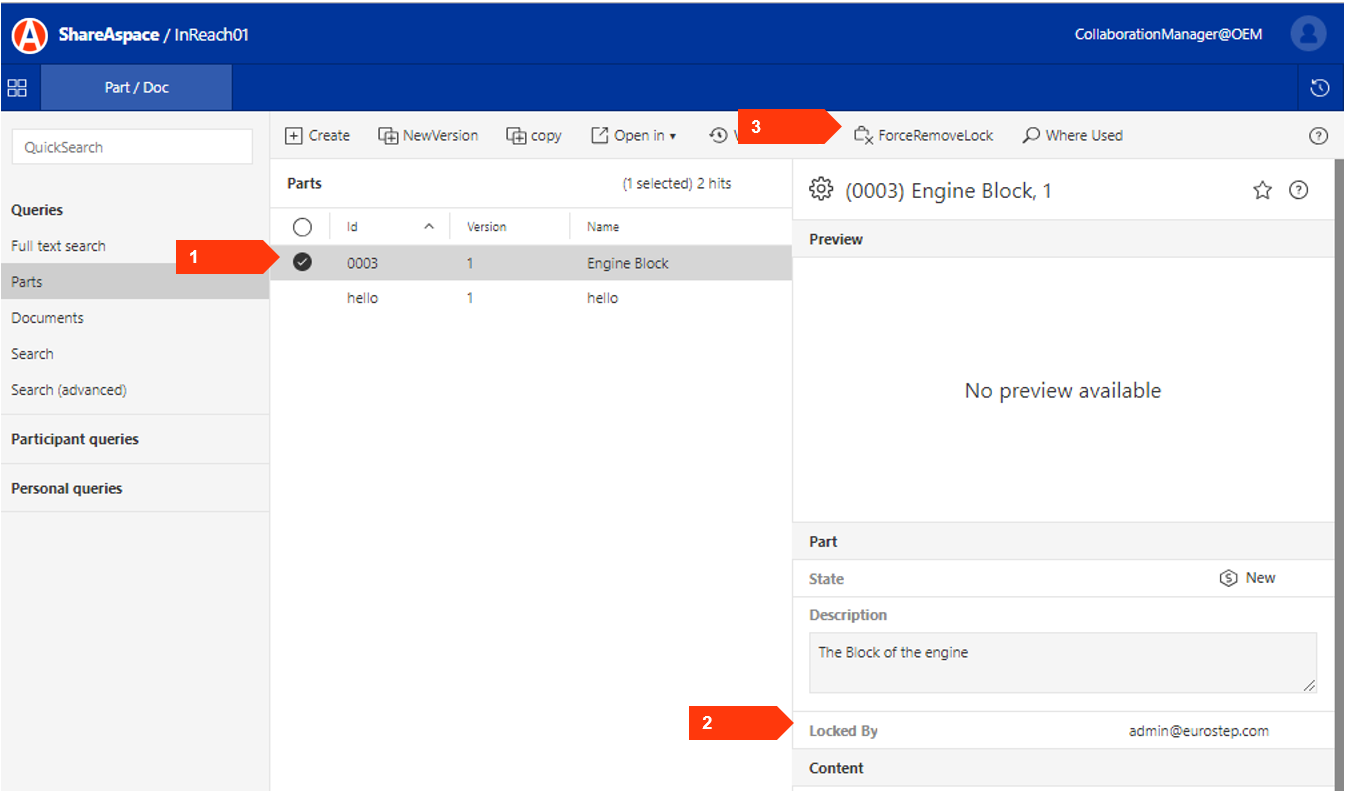Click the gear icon beside Engine Block title
Image resolution: width=1347 pixels, height=791 pixels.
[x=821, y=190]
